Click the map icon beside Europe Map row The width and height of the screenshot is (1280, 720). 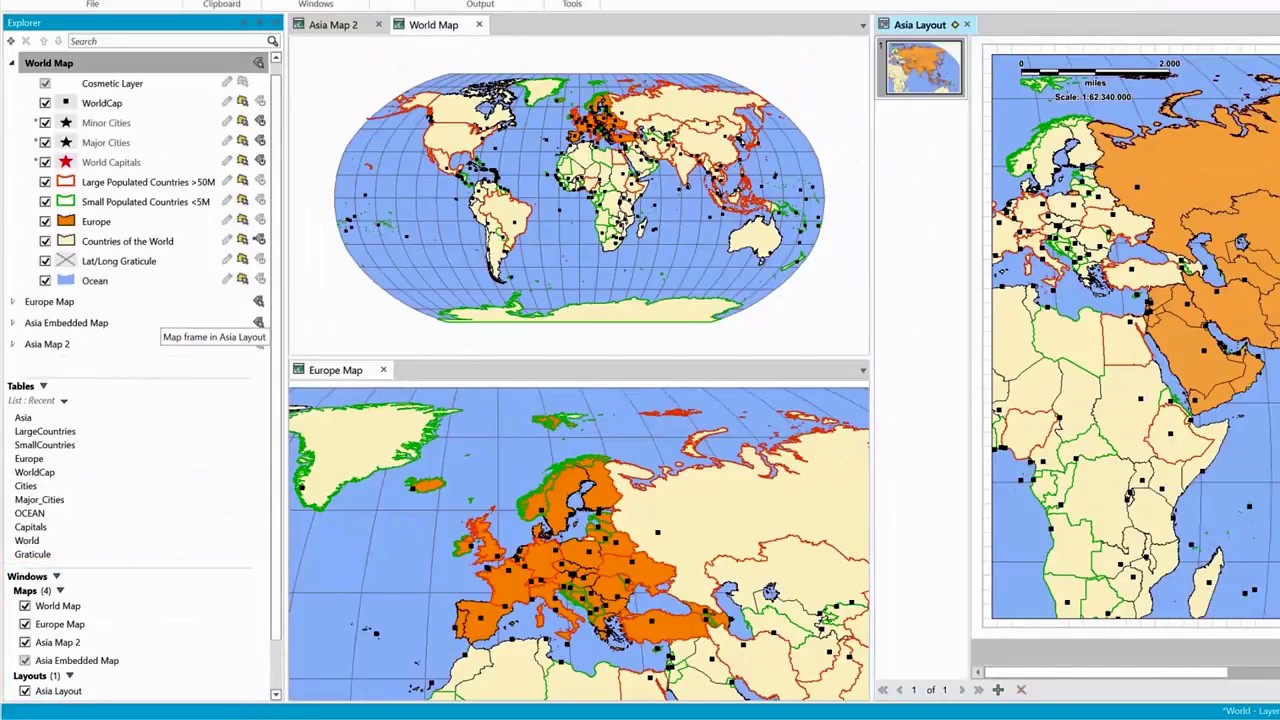(x=259, y=301)
